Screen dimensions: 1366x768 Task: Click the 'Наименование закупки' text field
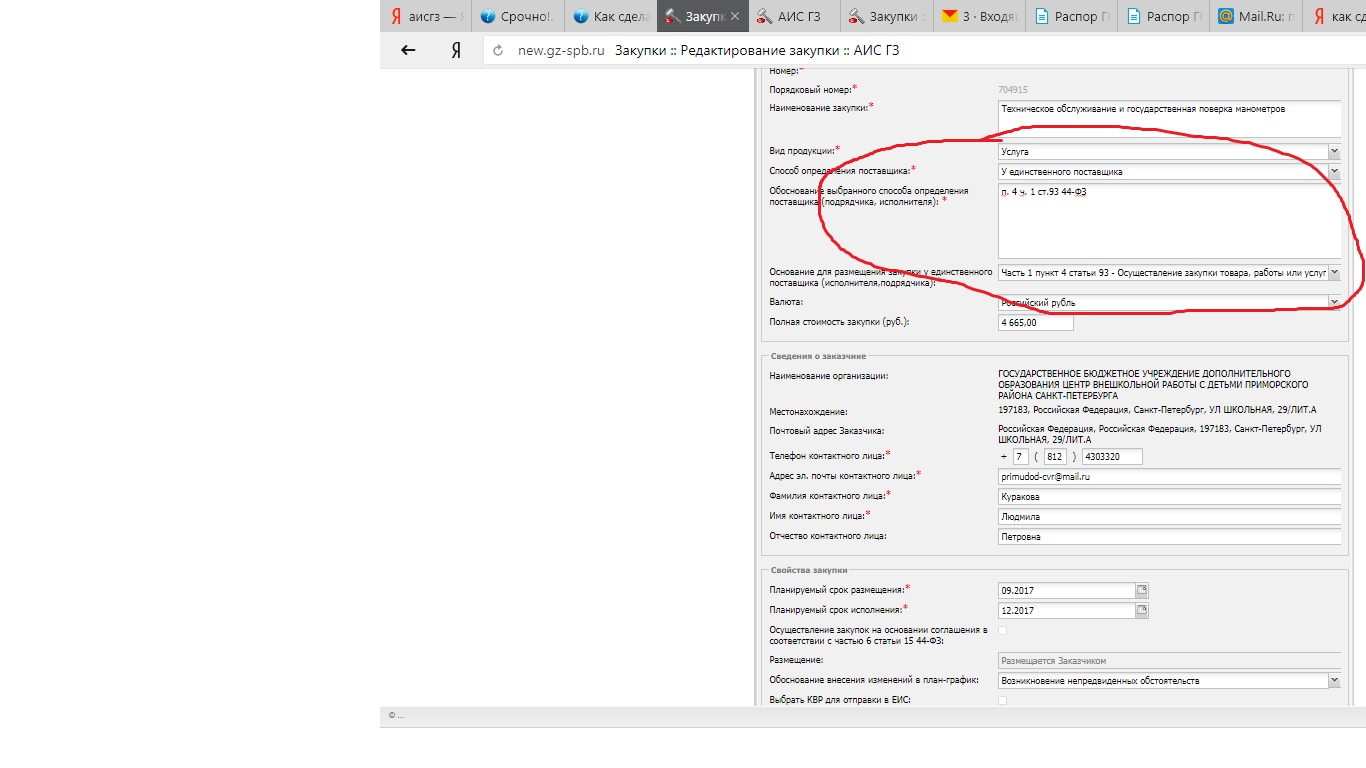click(x=1169, y=118)
